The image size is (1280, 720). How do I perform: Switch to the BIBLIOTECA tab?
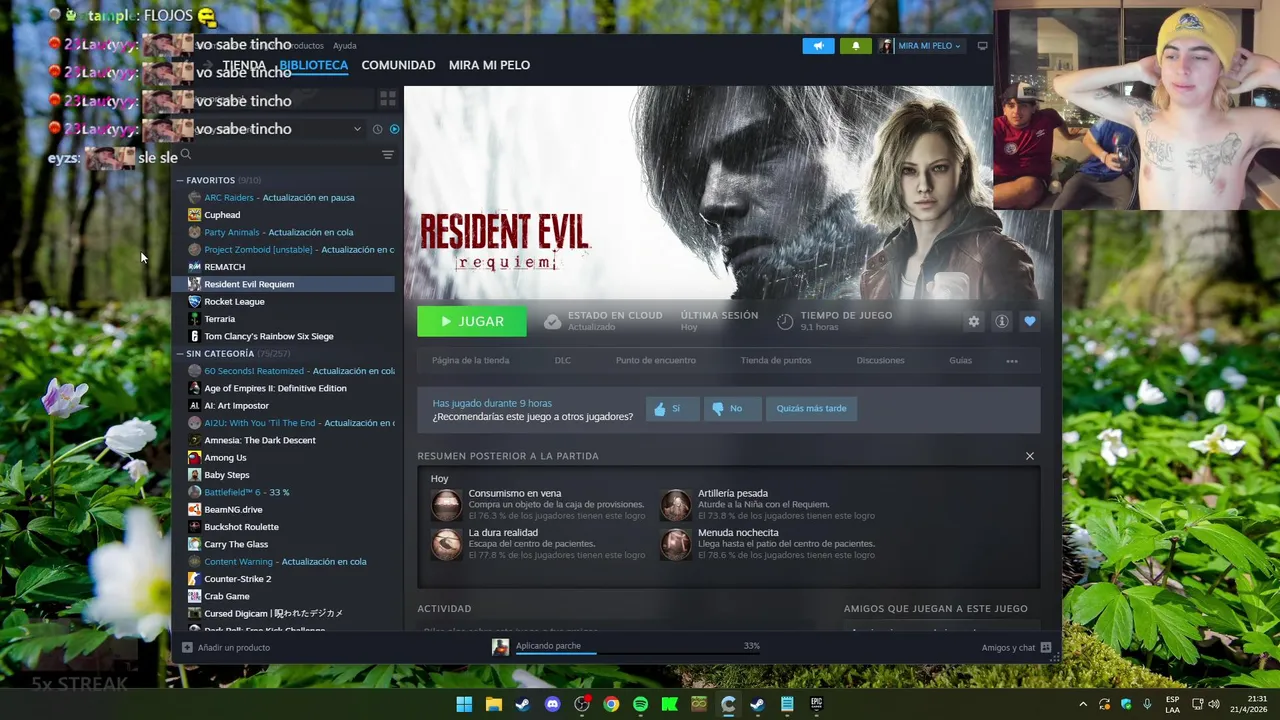314,65
